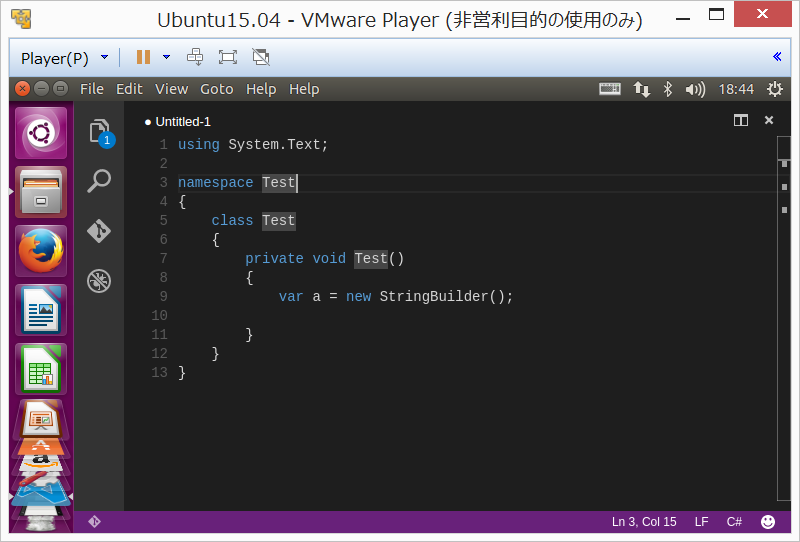Open the Goto menu
This screenshot has height=542, width=800.
pos(216,89)
